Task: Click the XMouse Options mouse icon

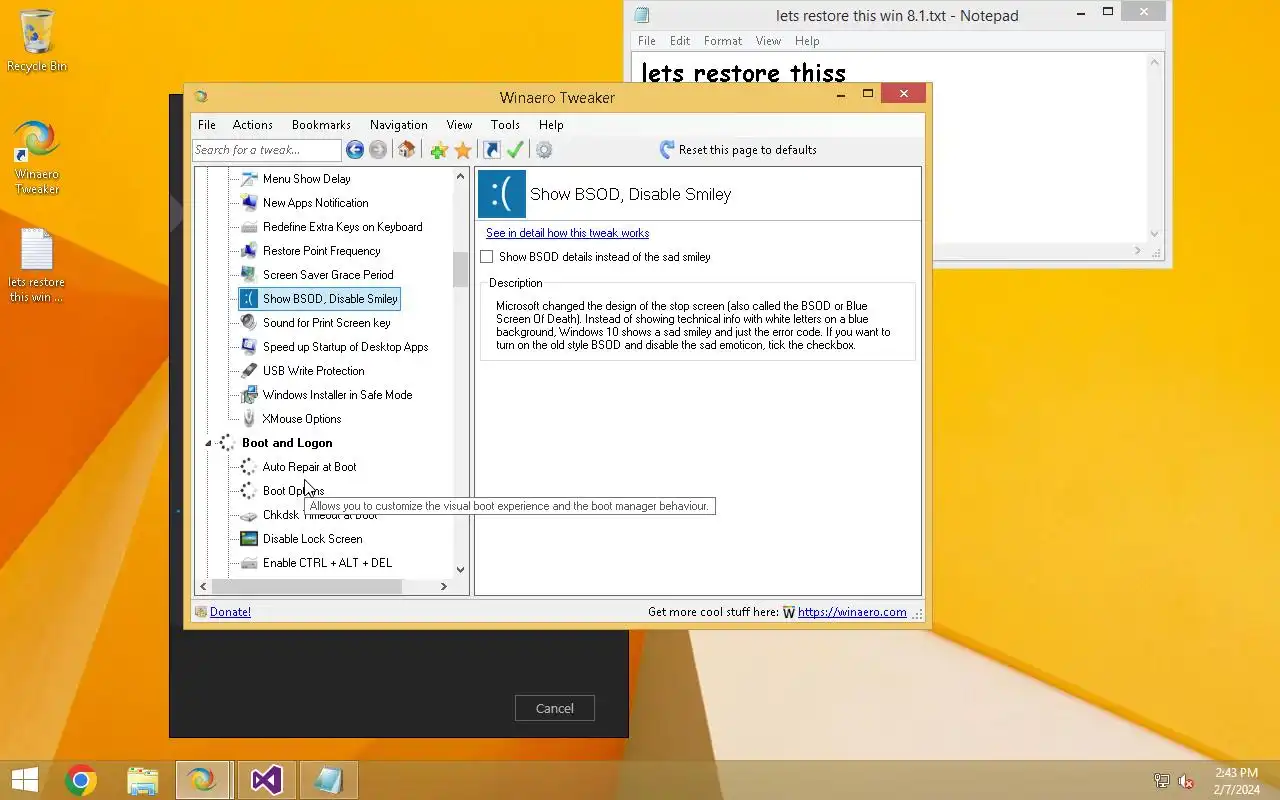Action: pos(249,419)
